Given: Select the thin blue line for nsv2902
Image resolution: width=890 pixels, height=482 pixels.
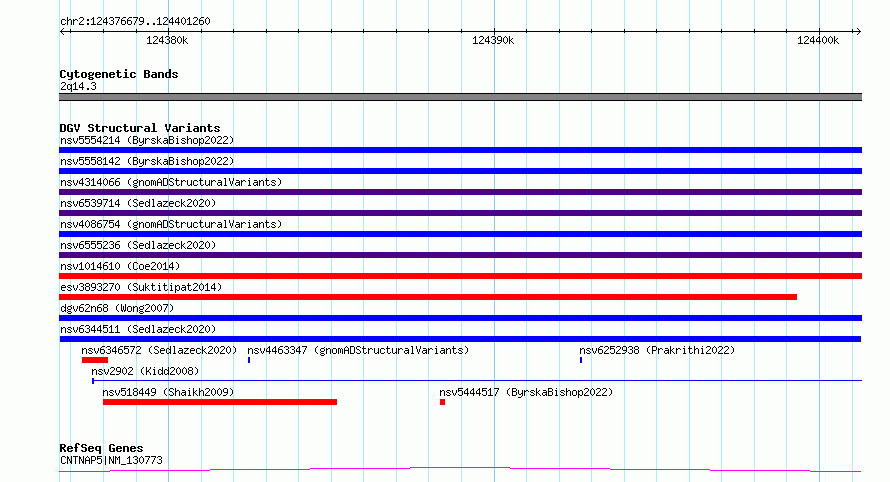Looking at the screenshot, I should (477, 380).
